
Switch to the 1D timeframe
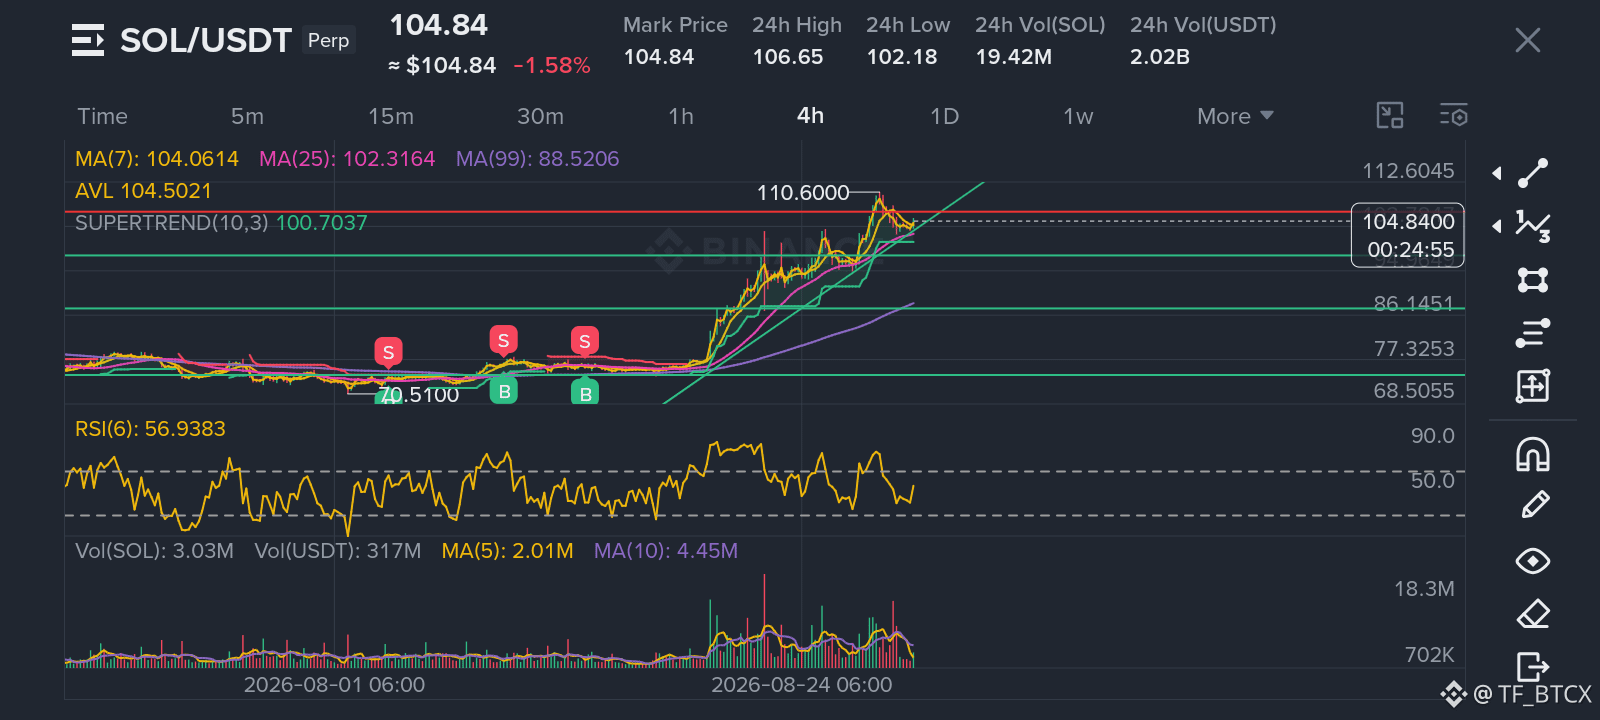point(944,116)
